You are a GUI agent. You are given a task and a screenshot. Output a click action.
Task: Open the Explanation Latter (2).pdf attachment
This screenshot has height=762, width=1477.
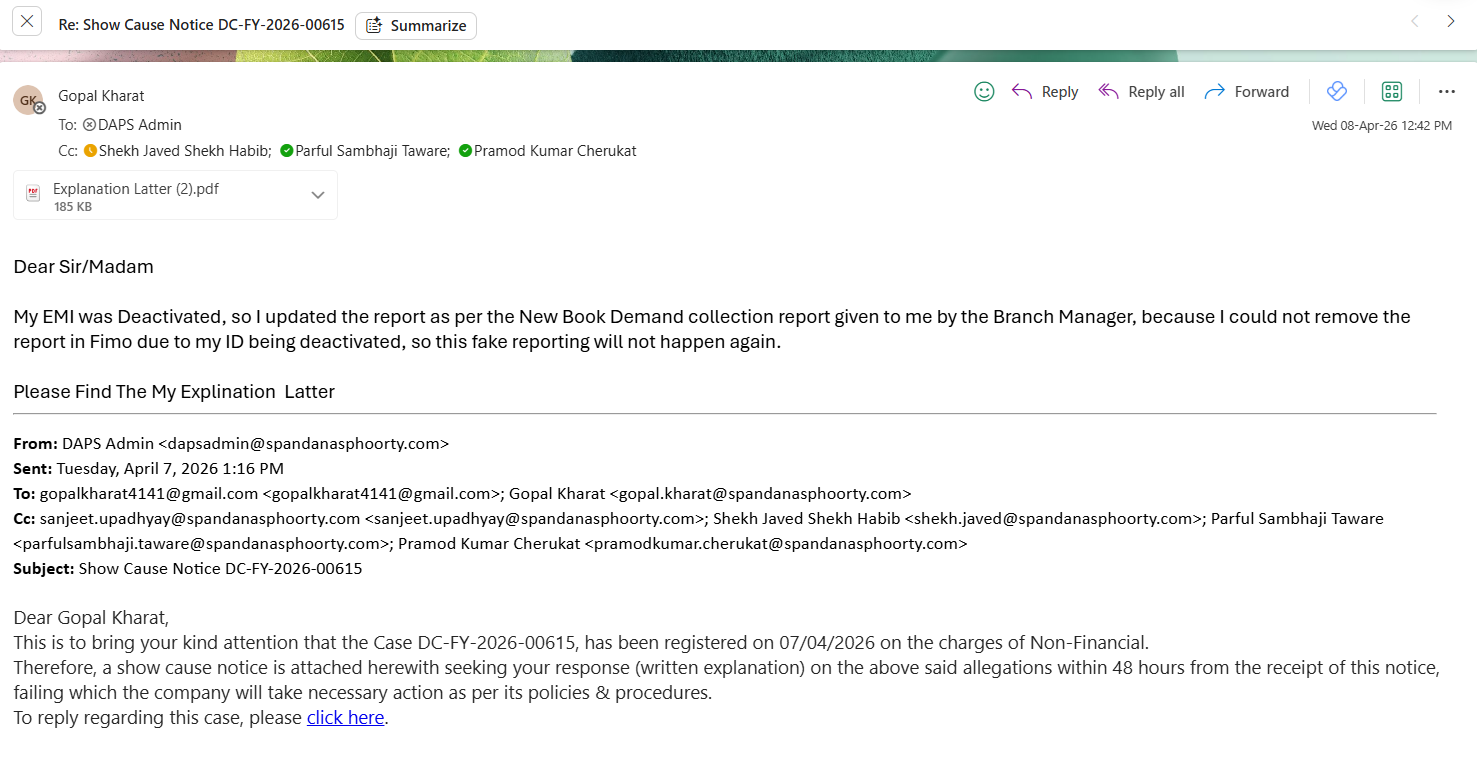click(x=135, y=189)
